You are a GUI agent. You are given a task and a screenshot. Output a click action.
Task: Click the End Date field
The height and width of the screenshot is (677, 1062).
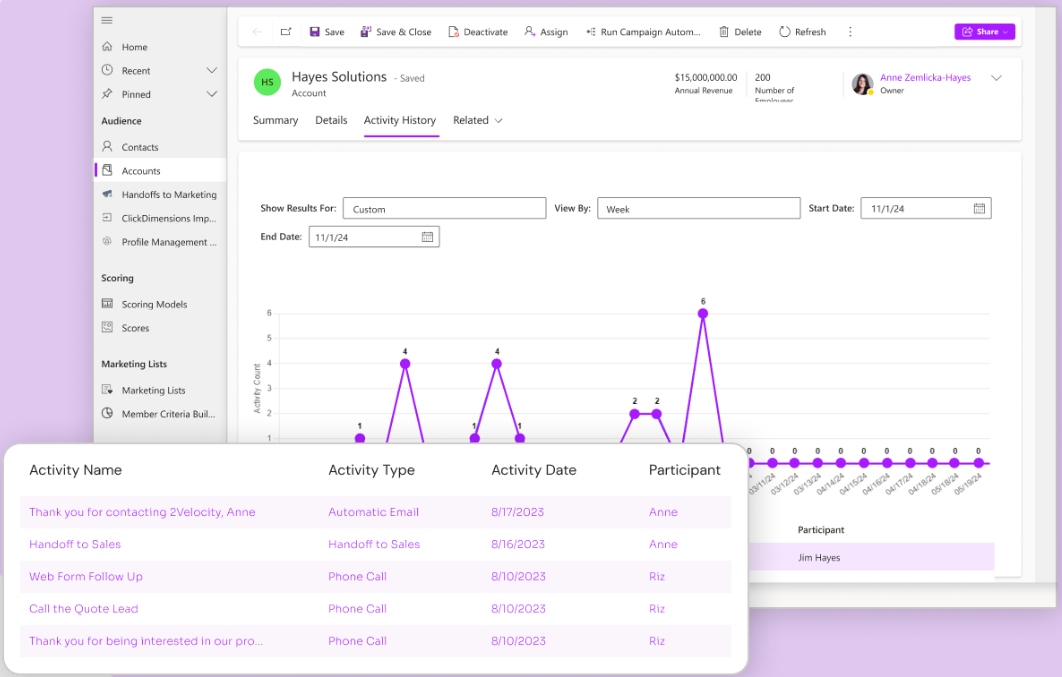[374, 237]
